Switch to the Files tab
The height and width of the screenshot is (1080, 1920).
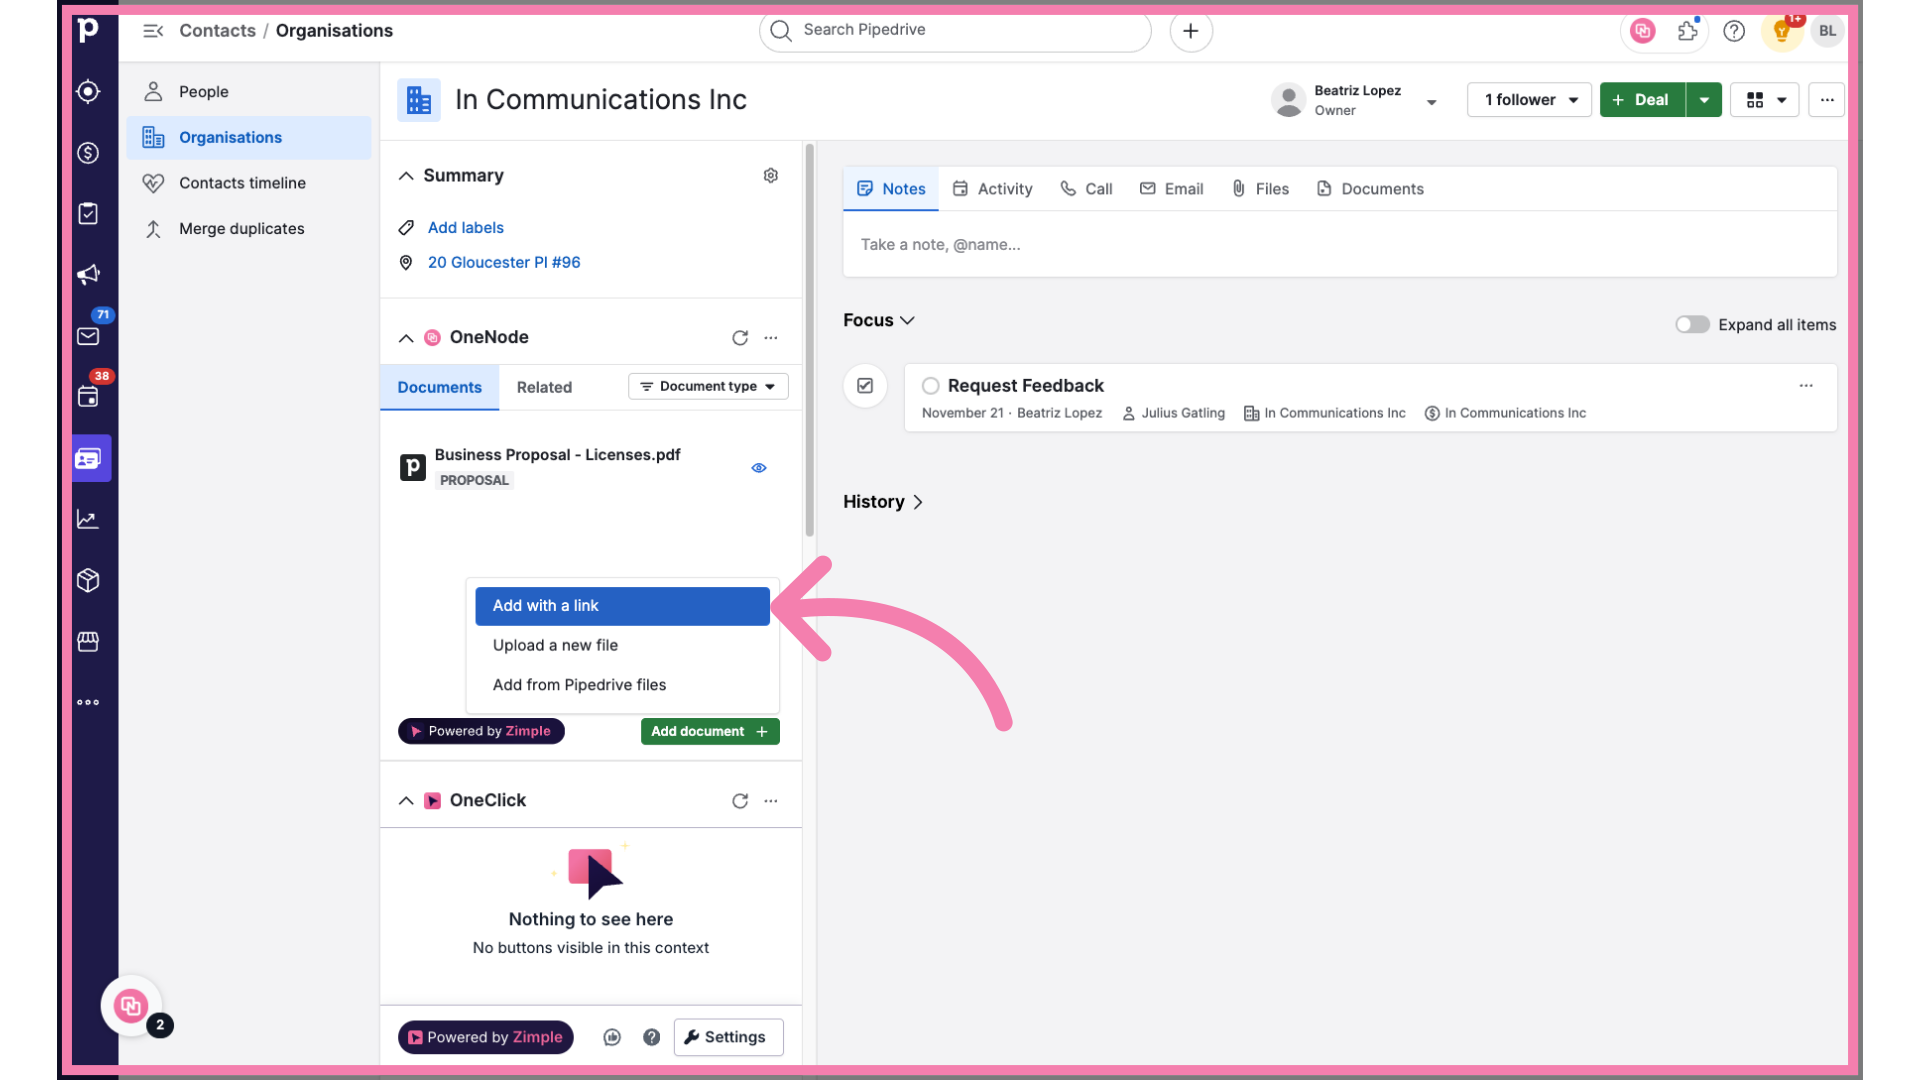click(1261, 189)
